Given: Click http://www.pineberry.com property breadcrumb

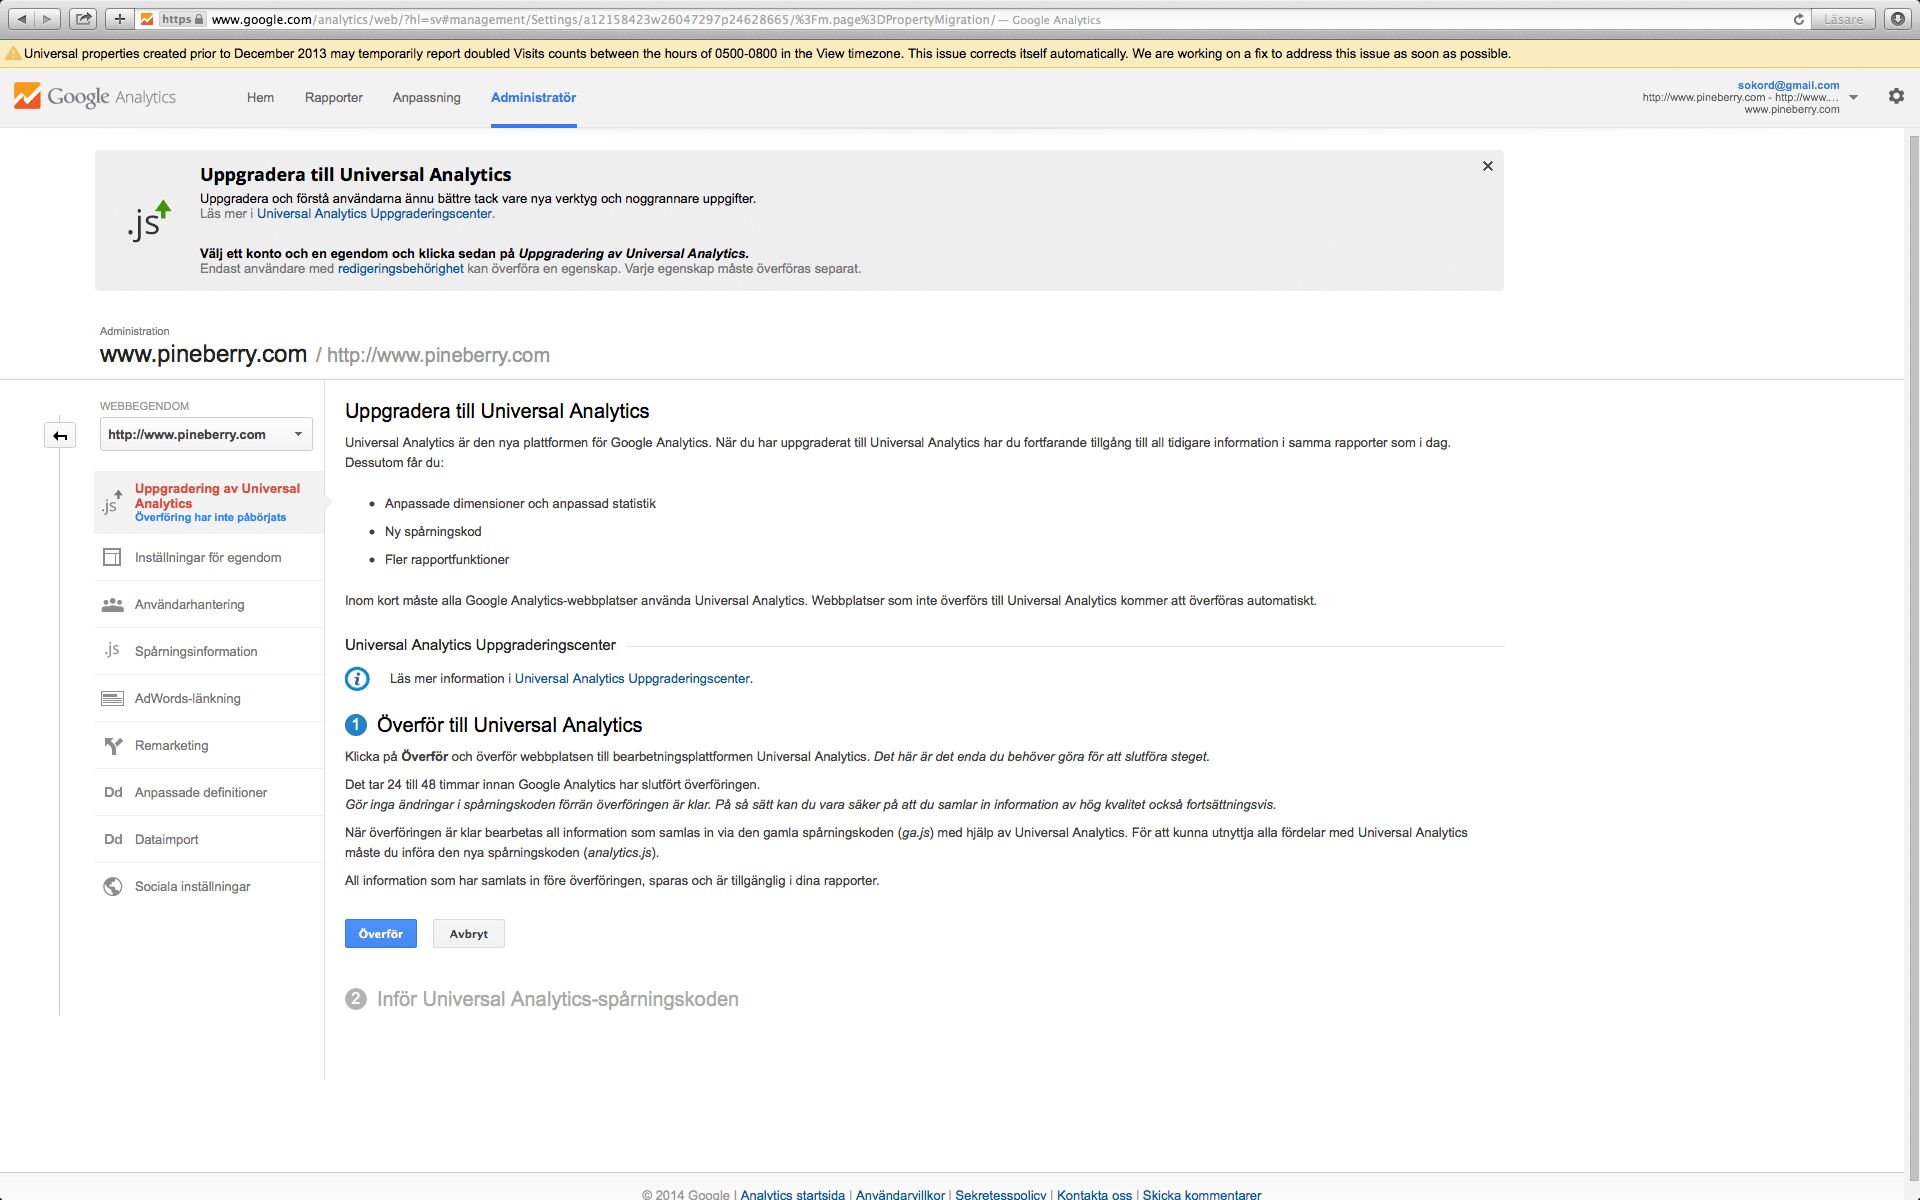Looking at the screenshot, I should point(438,355).
